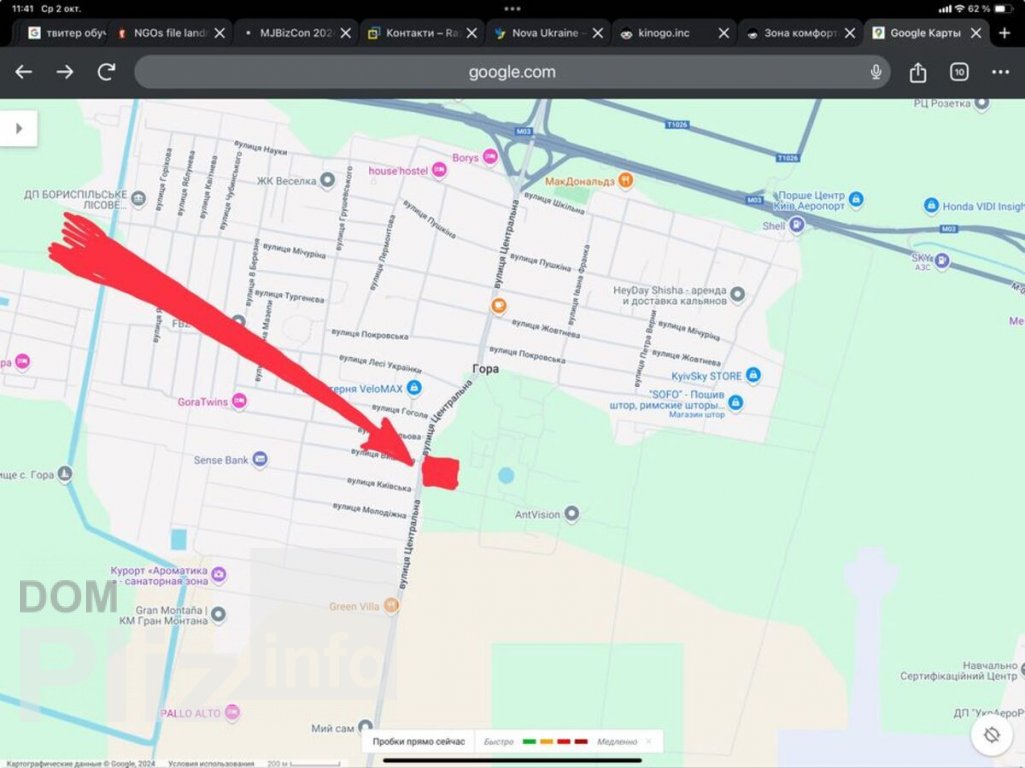Open the share sheet icon
The image size is (1025, 768).
(918, 72)
